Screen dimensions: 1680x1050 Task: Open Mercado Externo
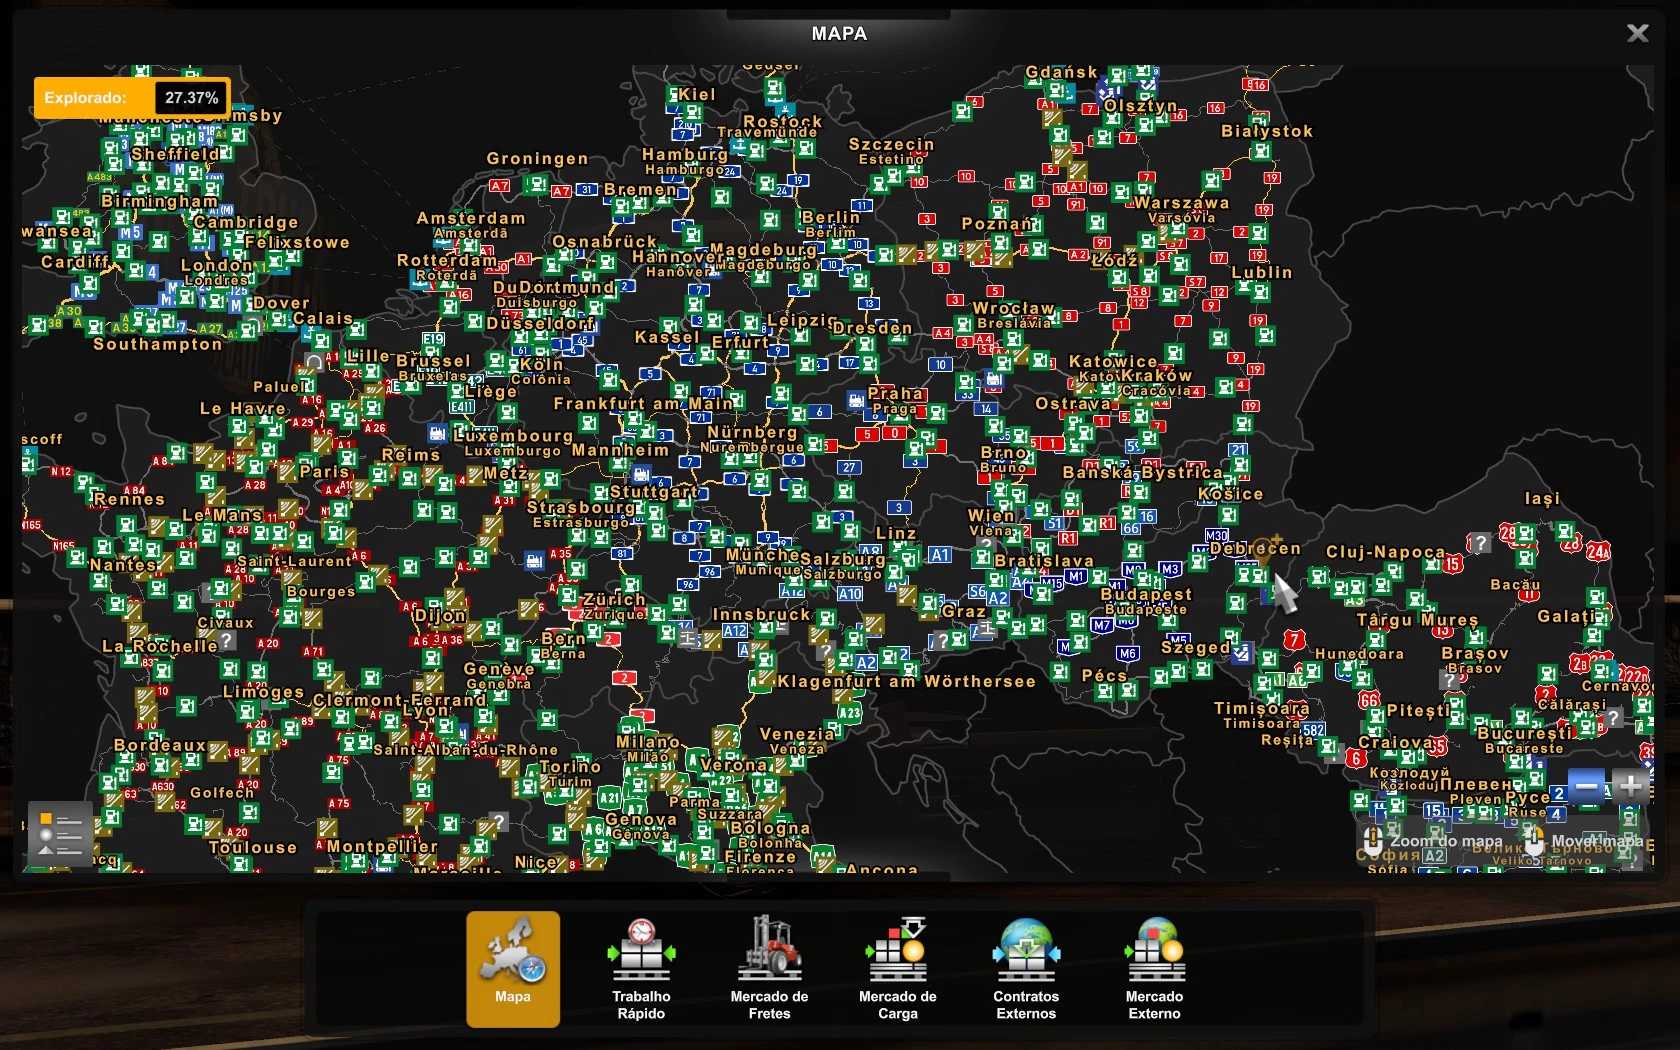(x=1154, y=968)
